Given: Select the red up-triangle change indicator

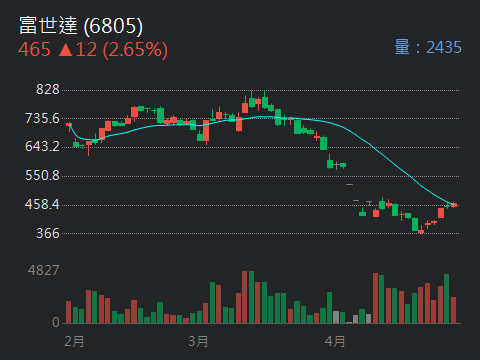Looking at the screenshot, I should [x=65, y=50].
